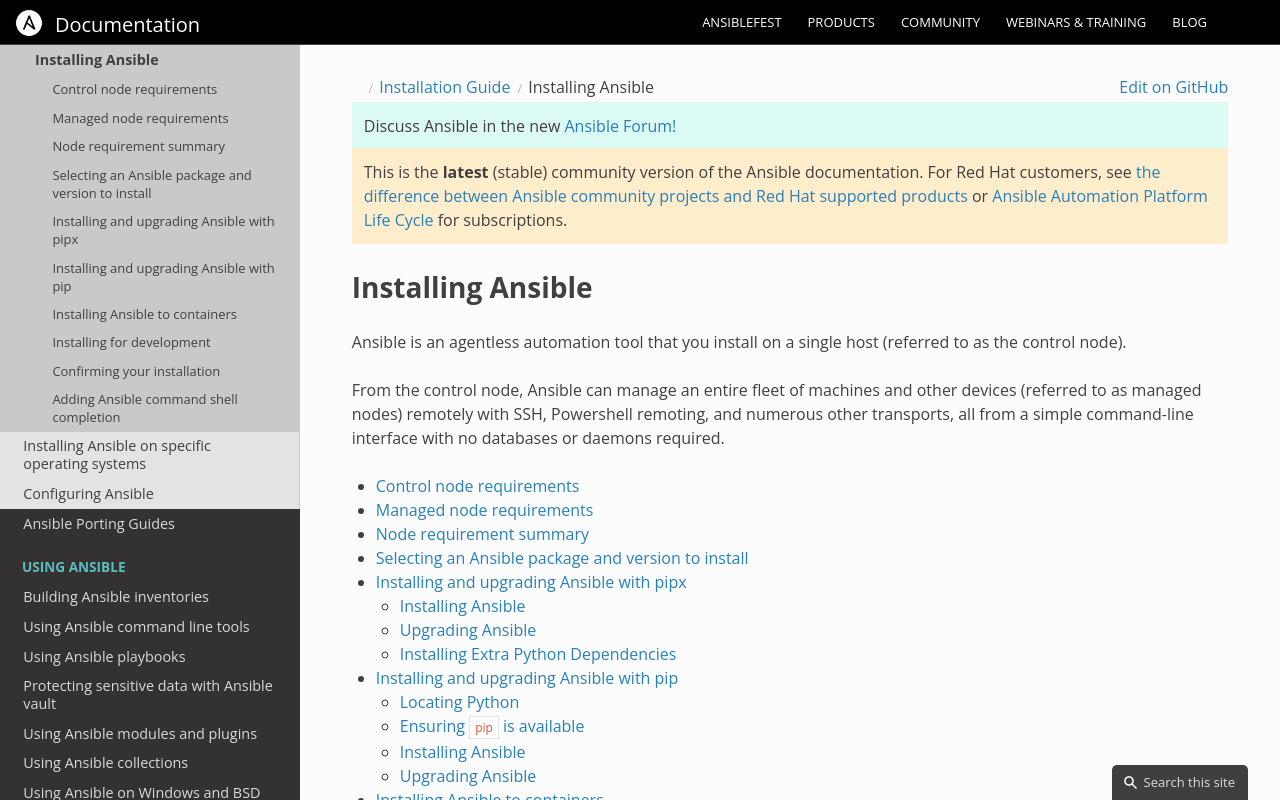Click the Ansible logo icon
Viewport: 1280px width, 800px height.
tap(29, 23)
